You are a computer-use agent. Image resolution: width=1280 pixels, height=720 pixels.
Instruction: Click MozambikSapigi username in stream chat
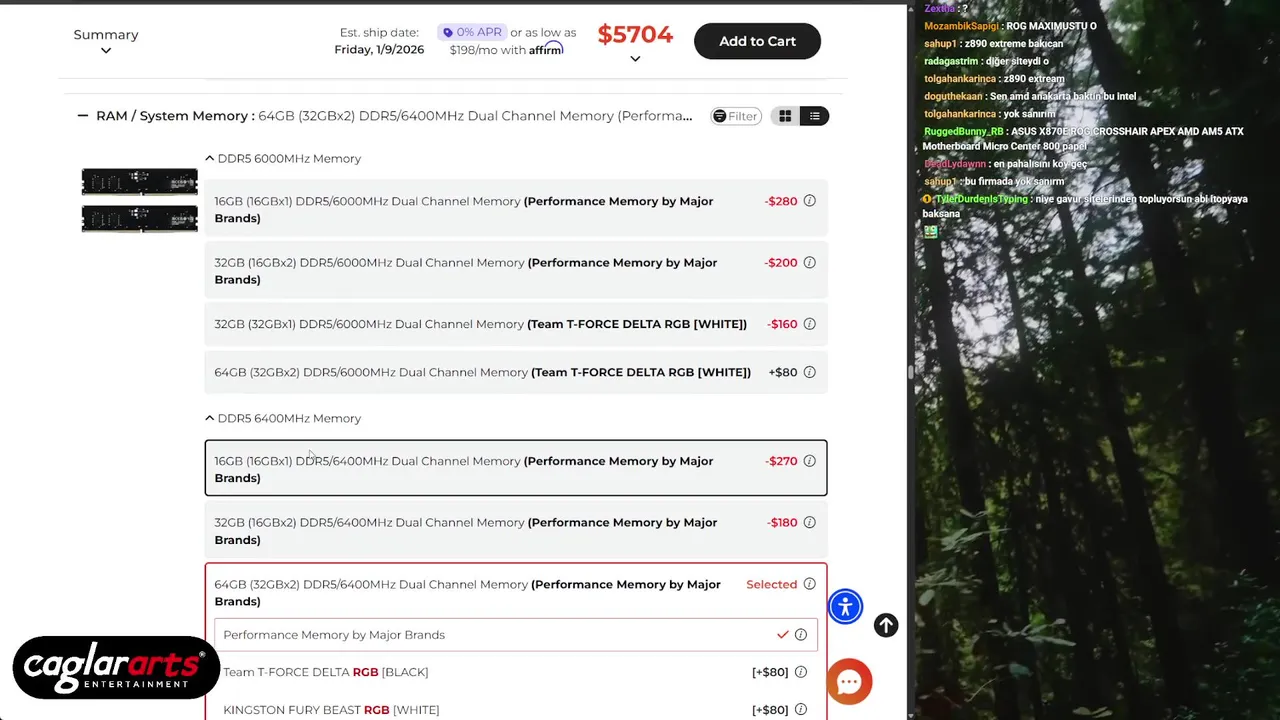(961, 26)
